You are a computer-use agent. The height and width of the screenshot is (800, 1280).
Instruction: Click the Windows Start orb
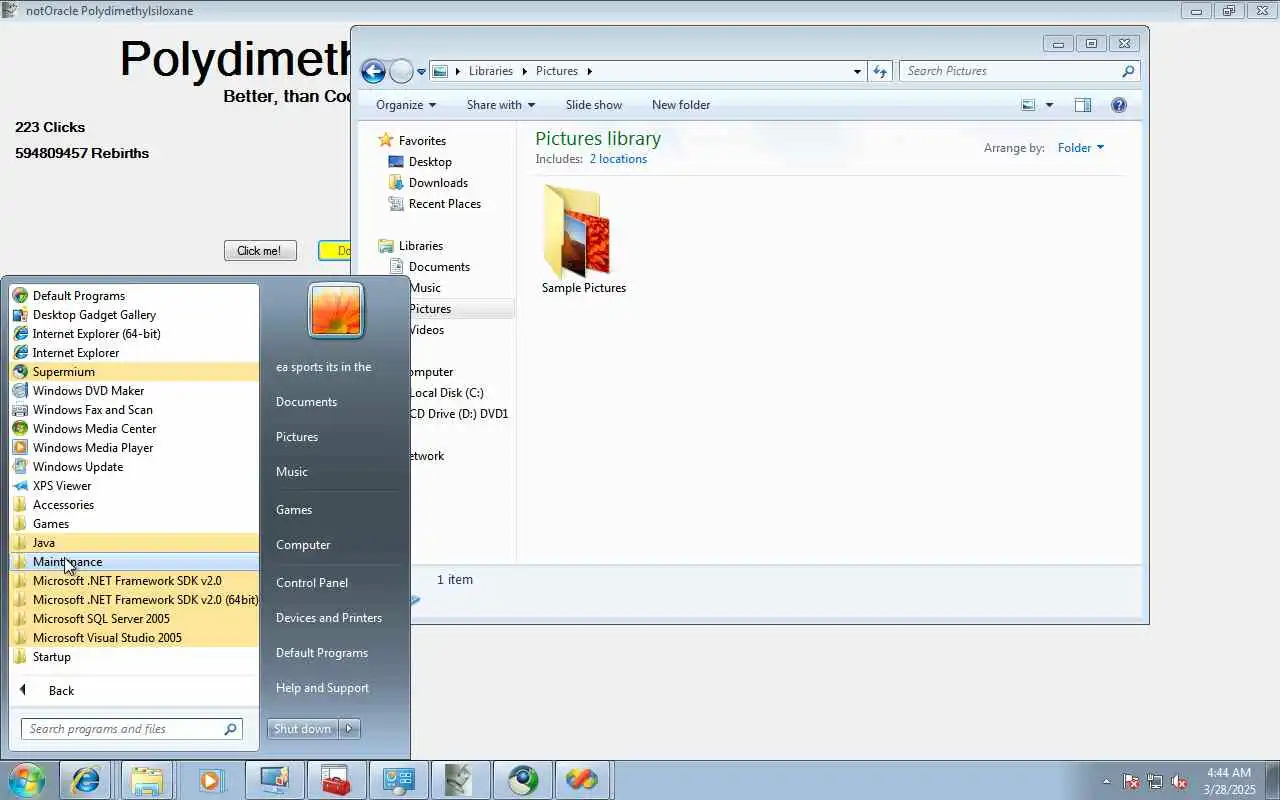pos(26,779)
